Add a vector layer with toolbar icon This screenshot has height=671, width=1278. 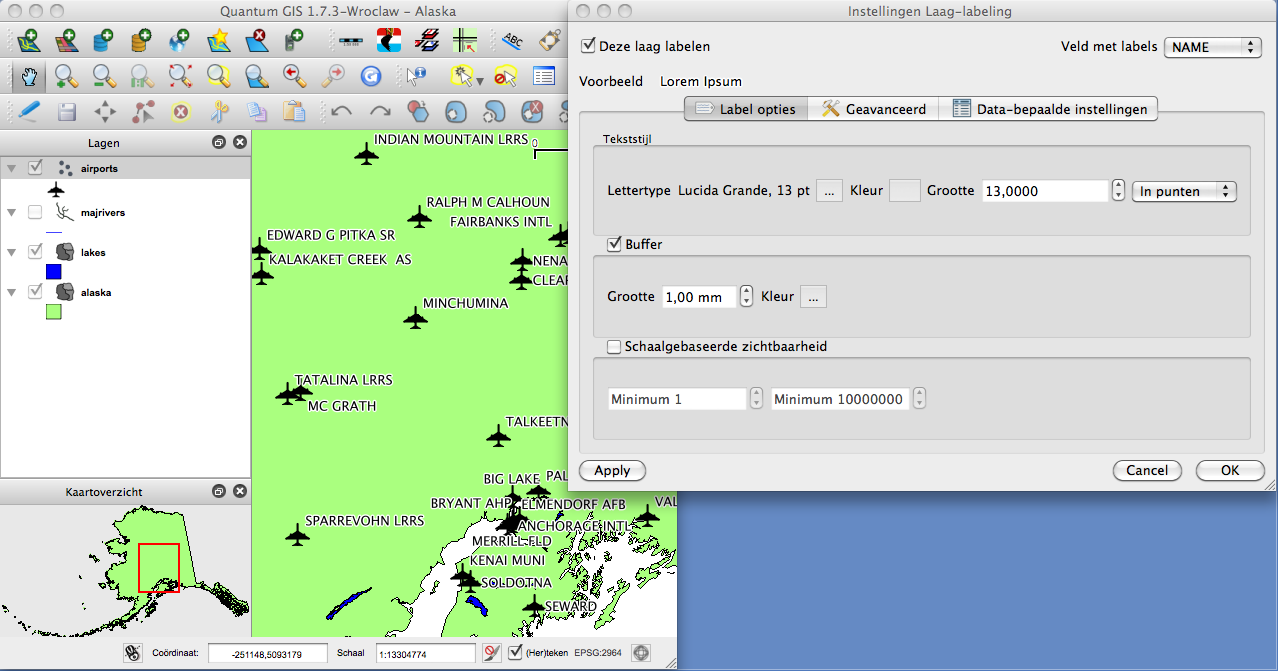(x=27, y=41)
